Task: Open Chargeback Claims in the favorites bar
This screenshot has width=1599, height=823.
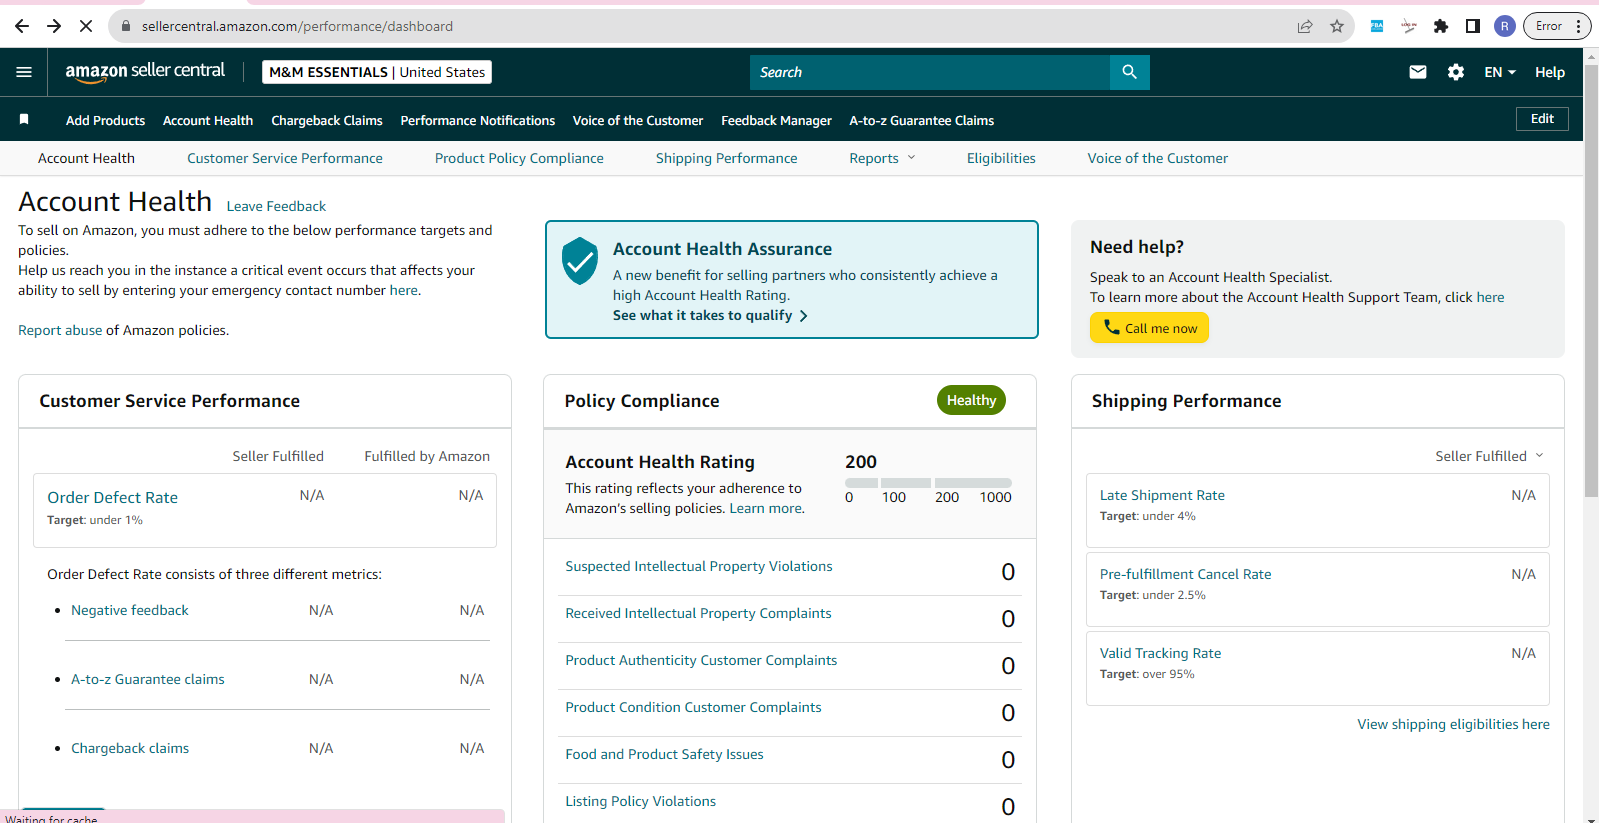Action: pos(327,120)
